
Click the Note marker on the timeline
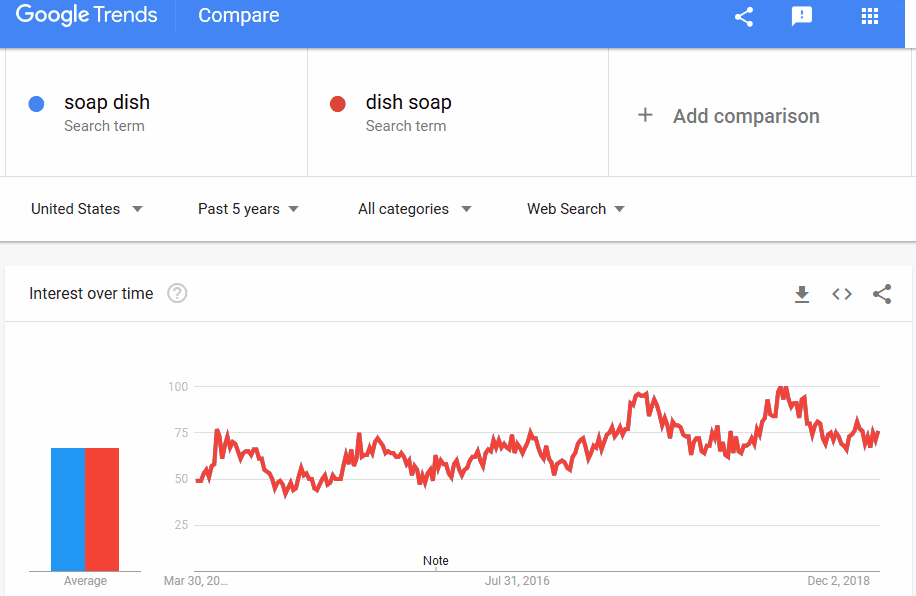tap(436, 561)
